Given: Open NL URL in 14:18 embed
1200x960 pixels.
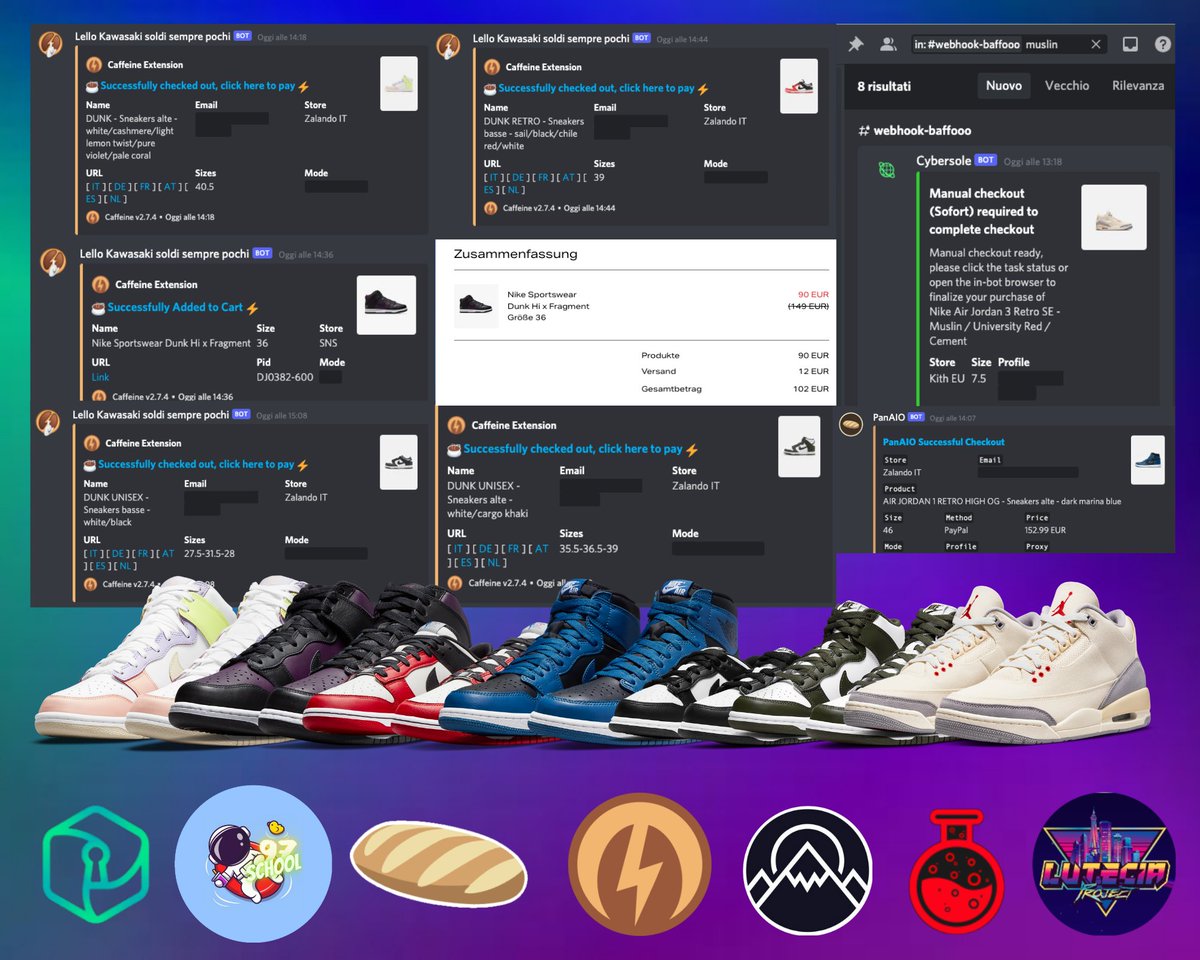Looking at the screenshot, I should coord(116,200).
